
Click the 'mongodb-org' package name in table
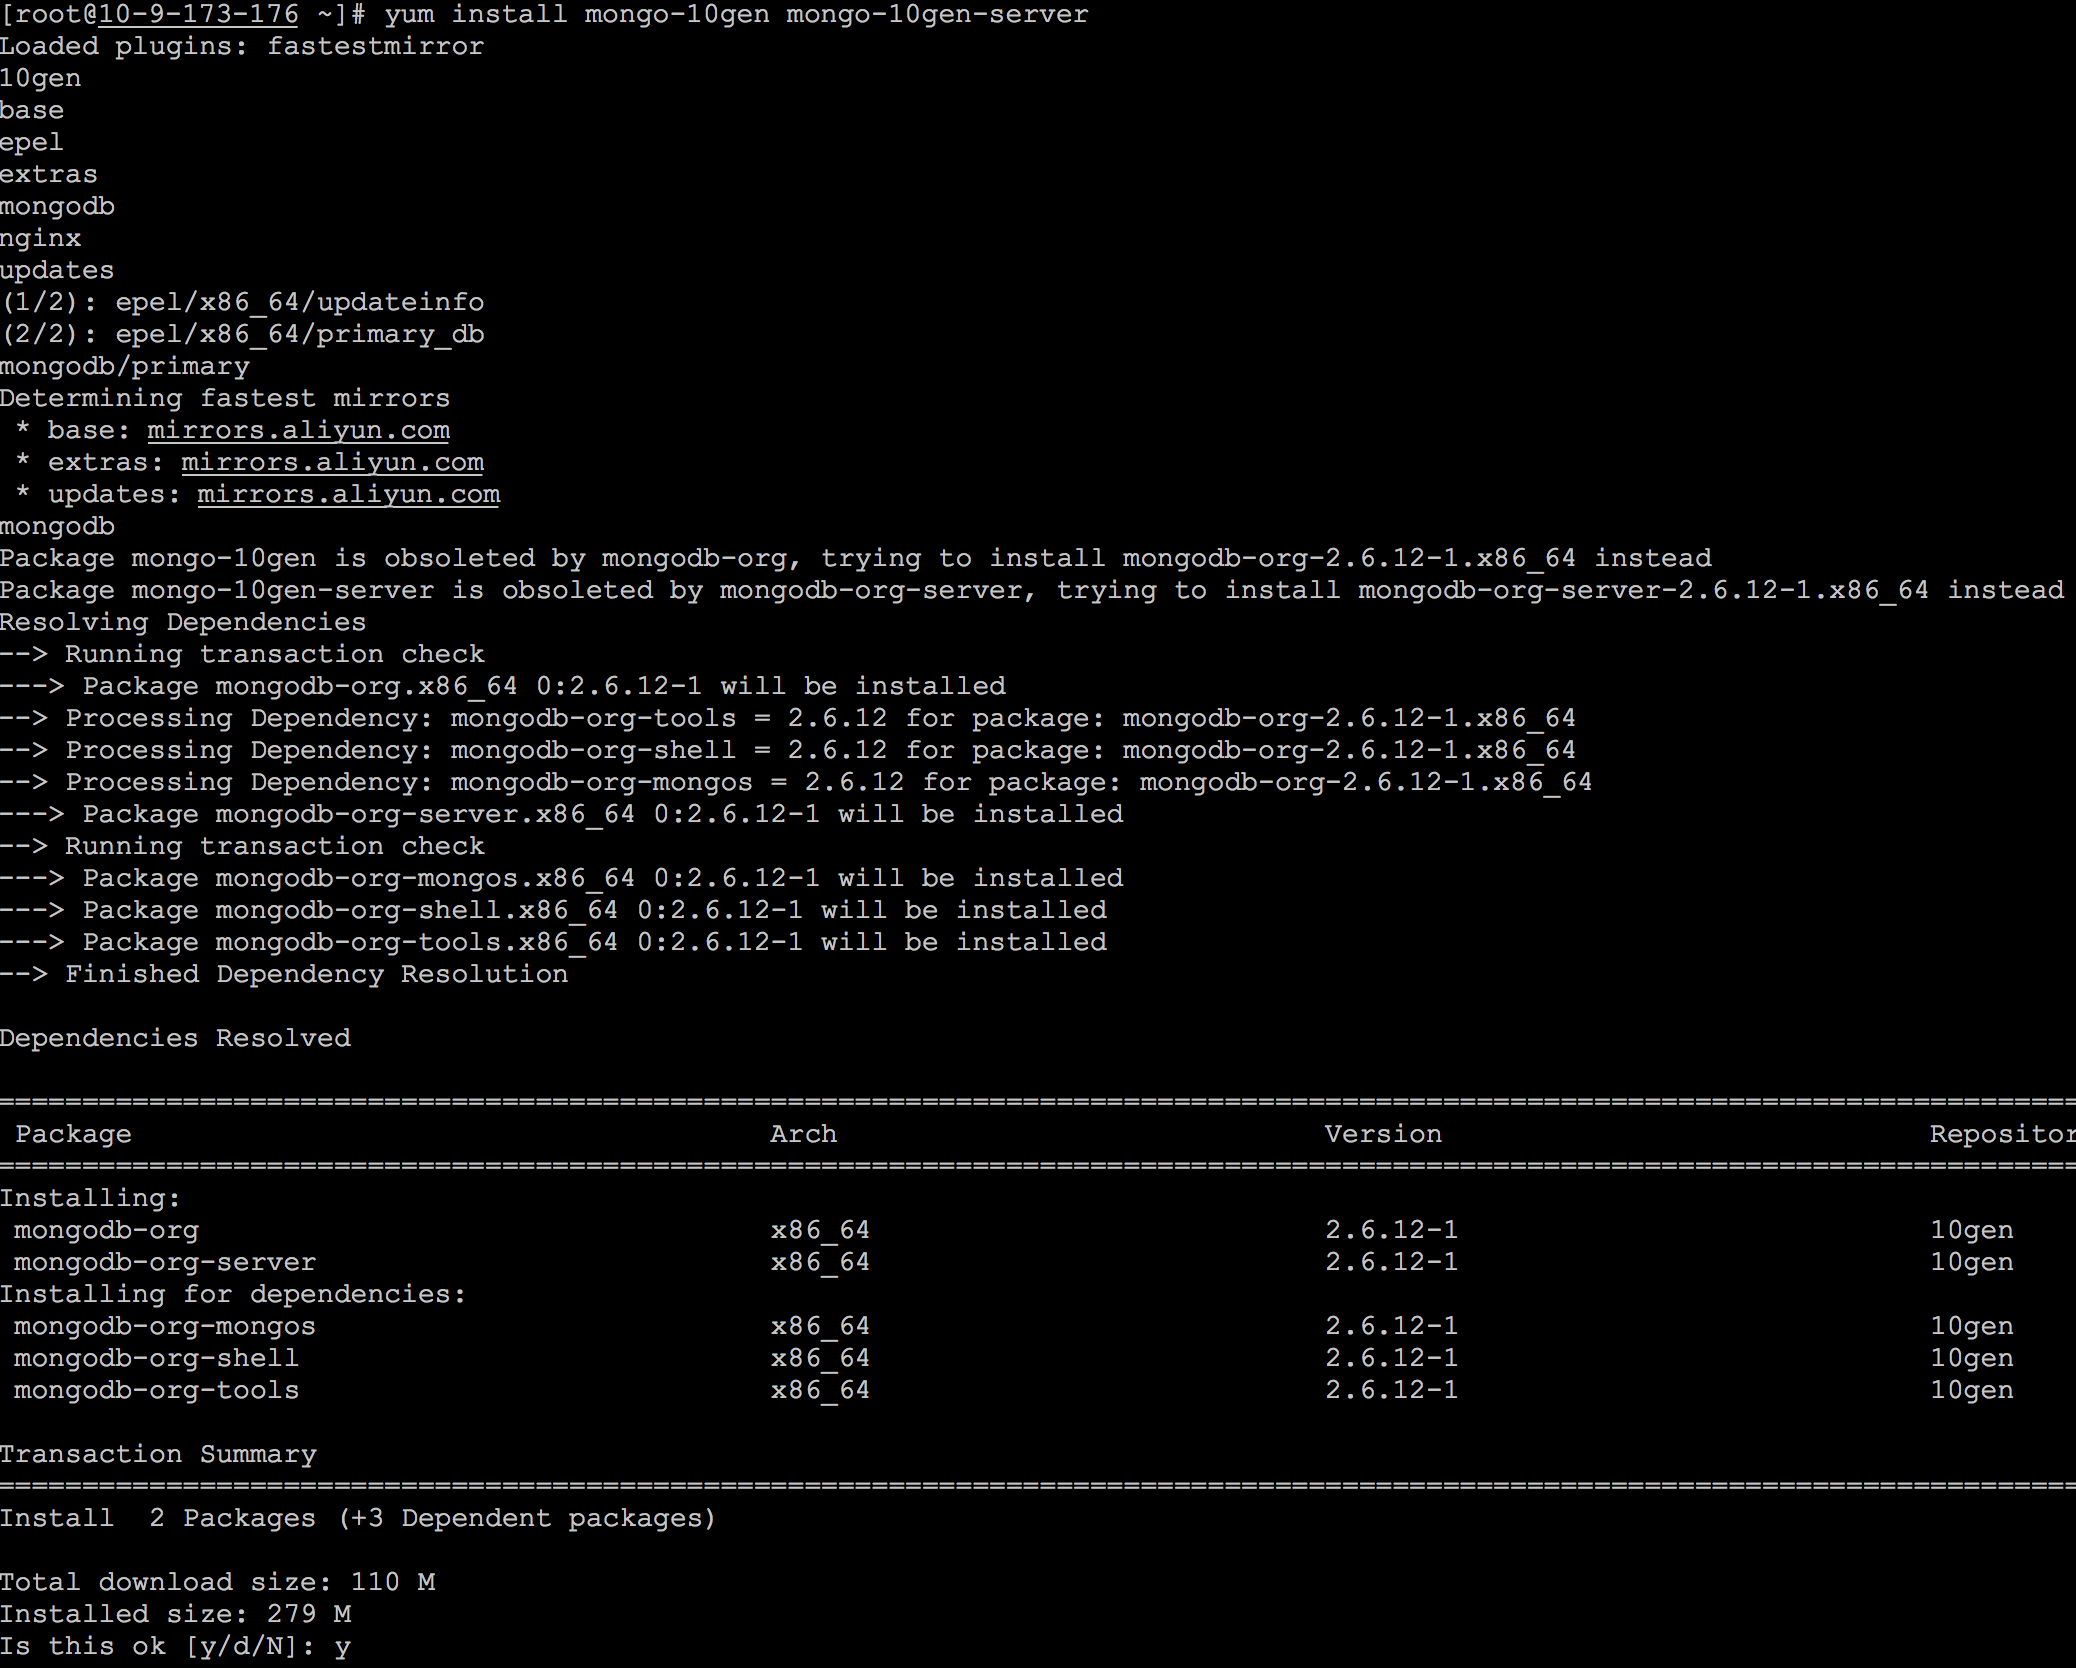(x=107, y=1230)
